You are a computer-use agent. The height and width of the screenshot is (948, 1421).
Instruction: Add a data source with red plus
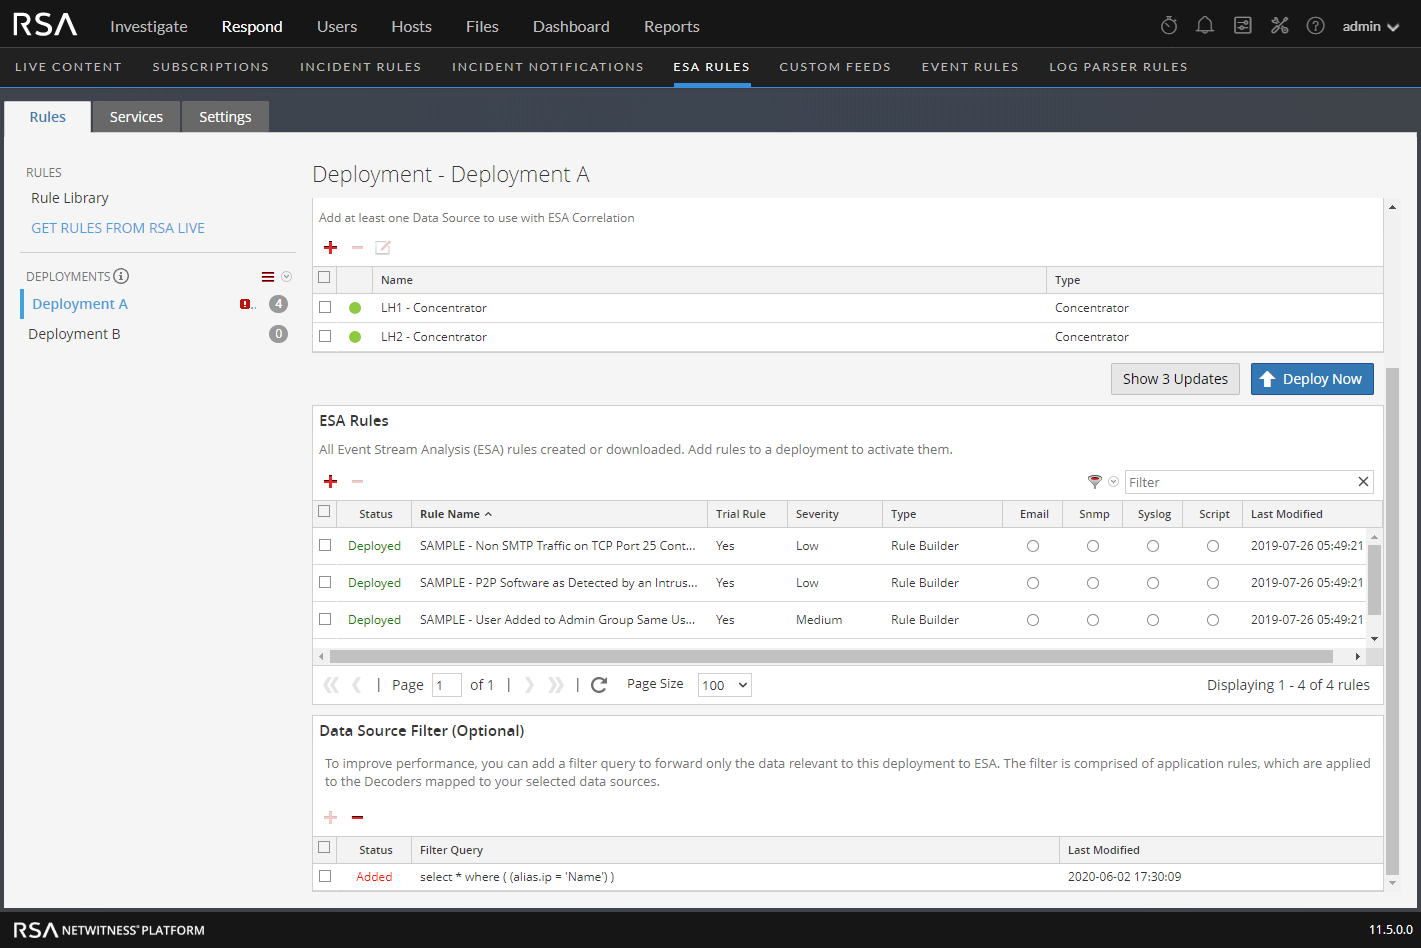pyautogui.click(x=331, y=247)
